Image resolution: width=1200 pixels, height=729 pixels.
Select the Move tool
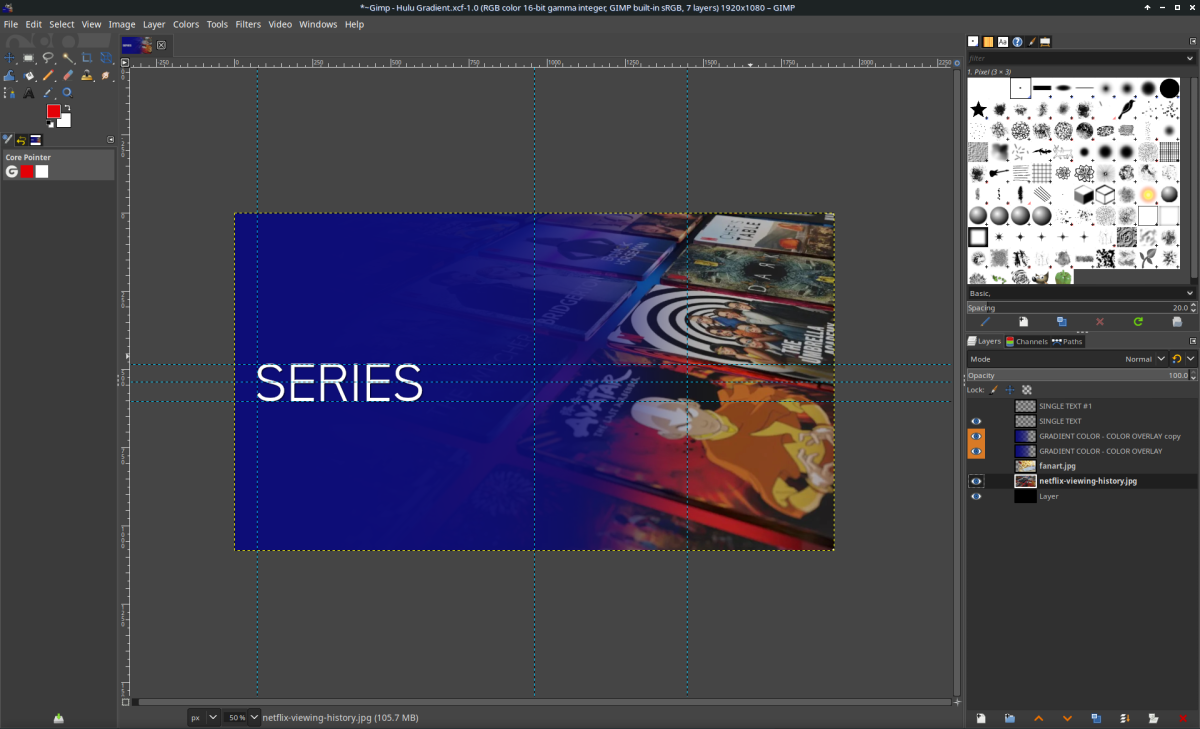point(10,57)
